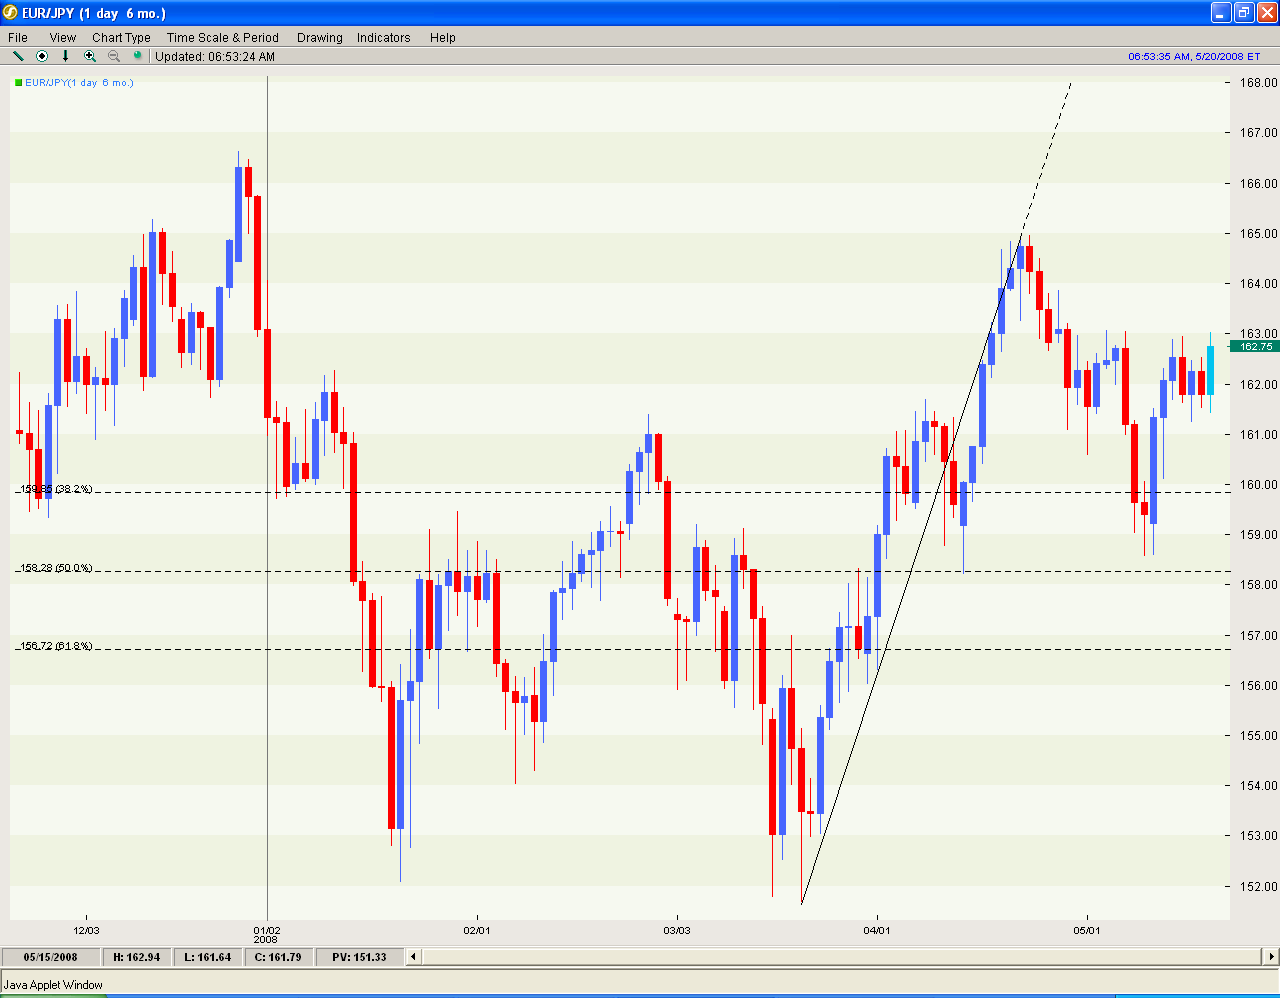Select the trend line drawing tool
This screenshot has width=1280, height=998.
pos(17,56)
